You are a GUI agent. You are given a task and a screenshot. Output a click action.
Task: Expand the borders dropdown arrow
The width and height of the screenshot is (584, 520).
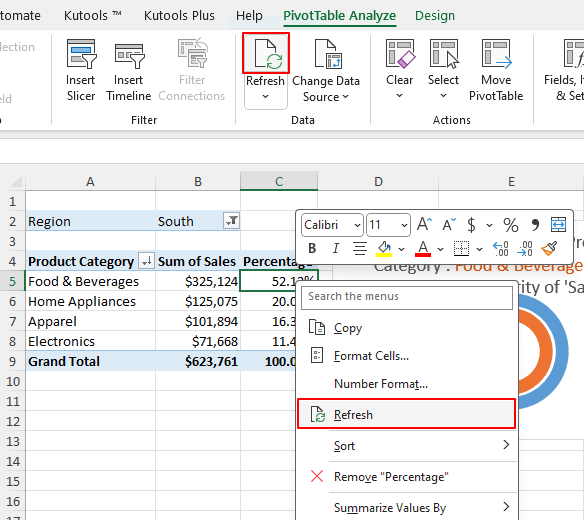pyautogui.click(x=479, y=249)
